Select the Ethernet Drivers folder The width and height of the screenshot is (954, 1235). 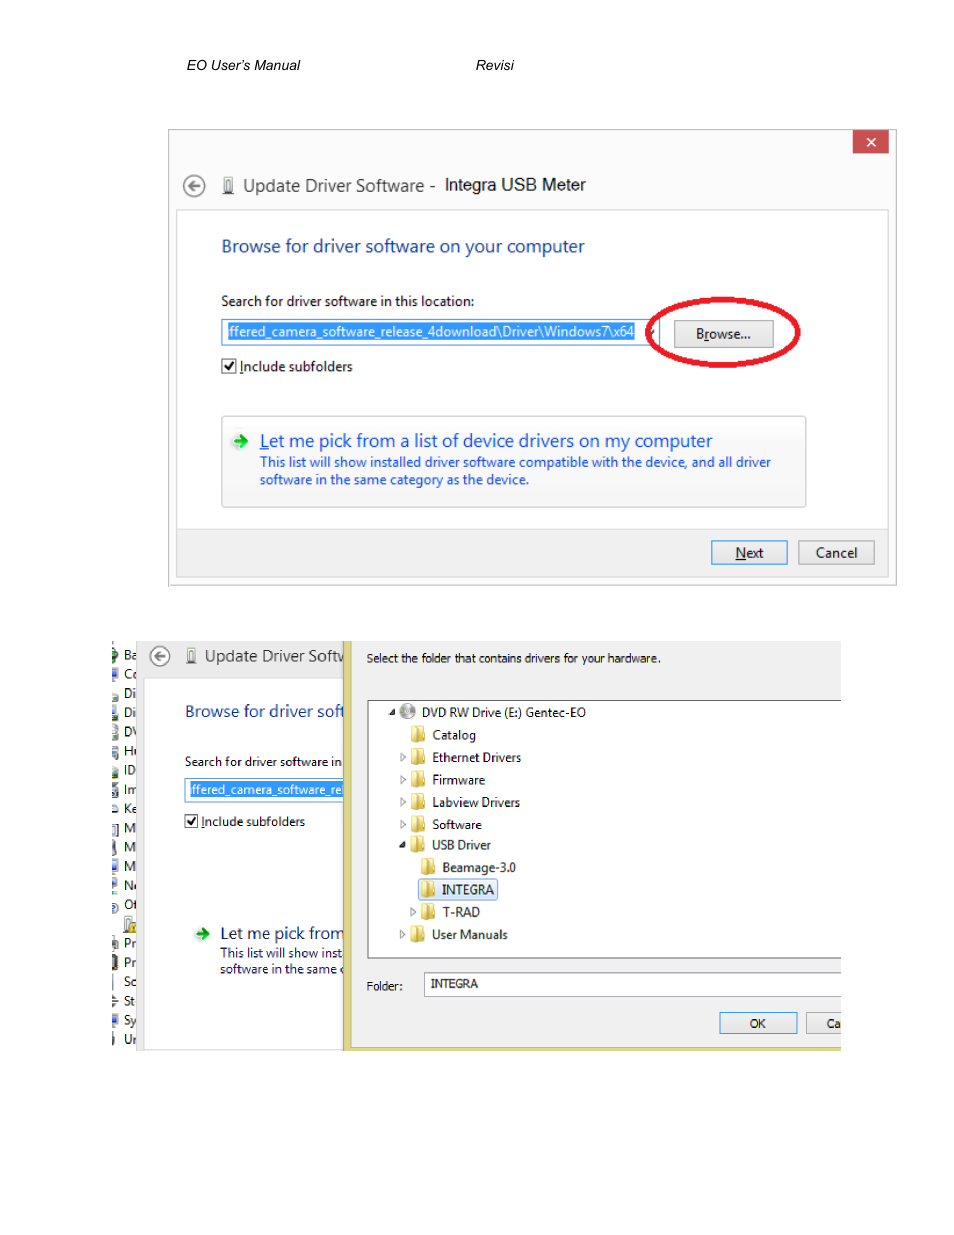coord(476,757)
